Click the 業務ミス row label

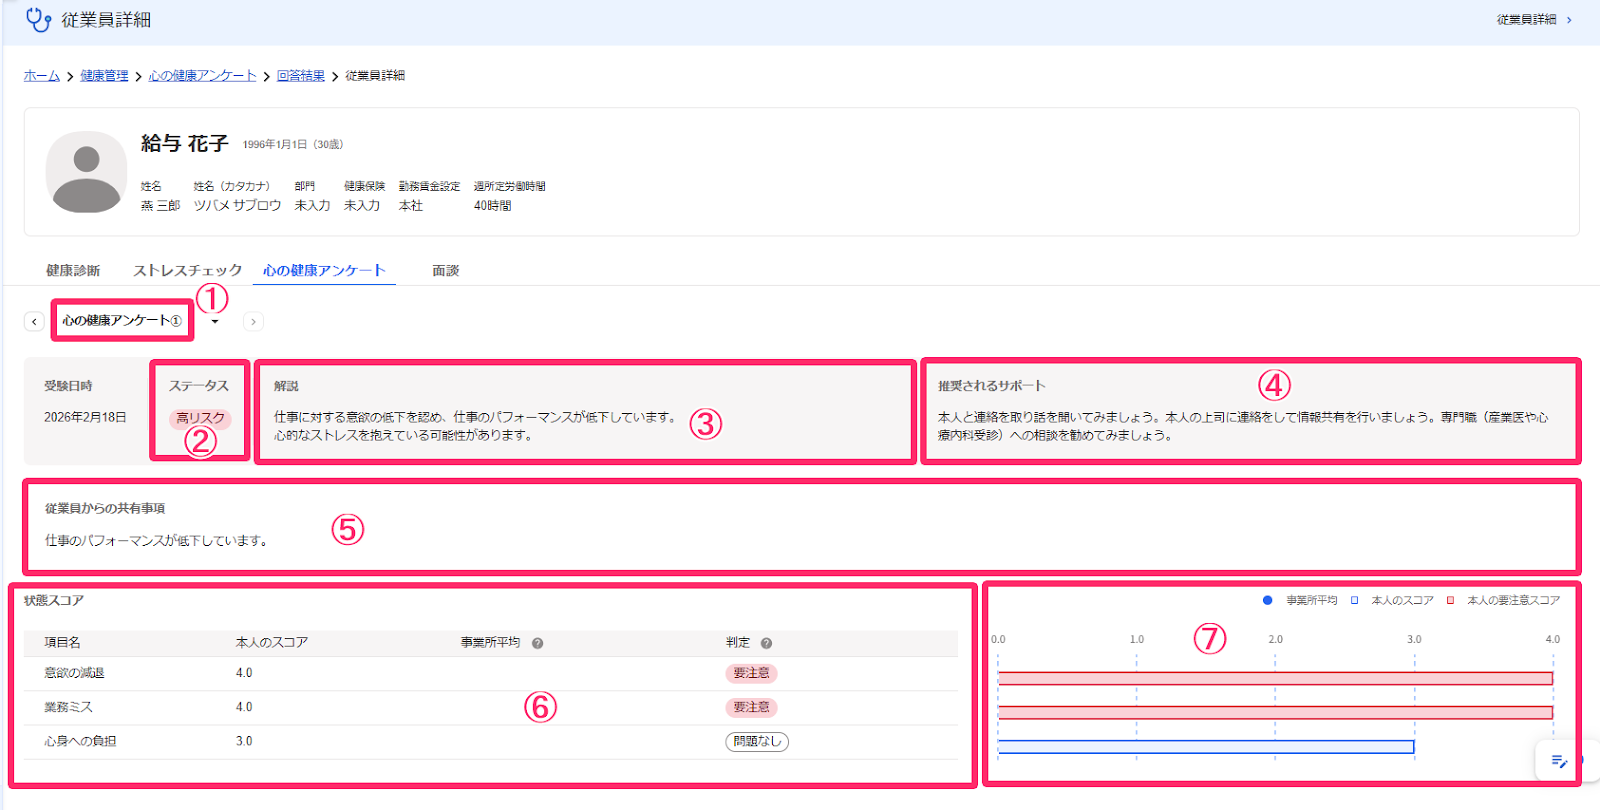(x=68, y=707)
